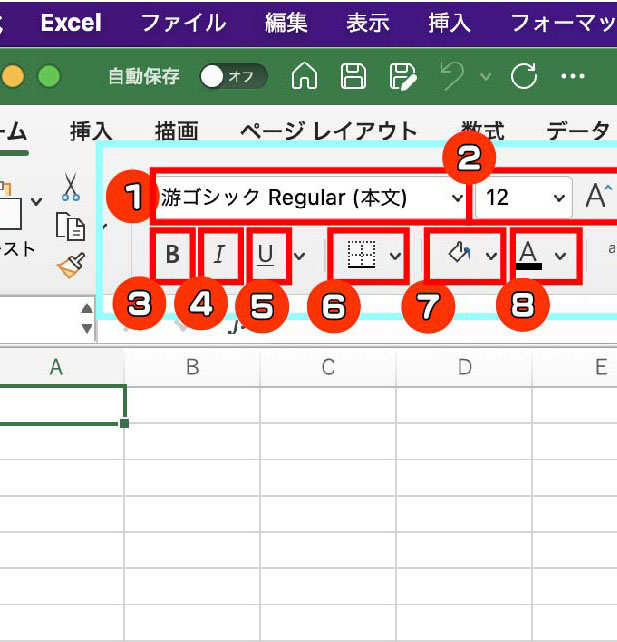Expand the Borders dropdown arrow

[x=395, y=256]
